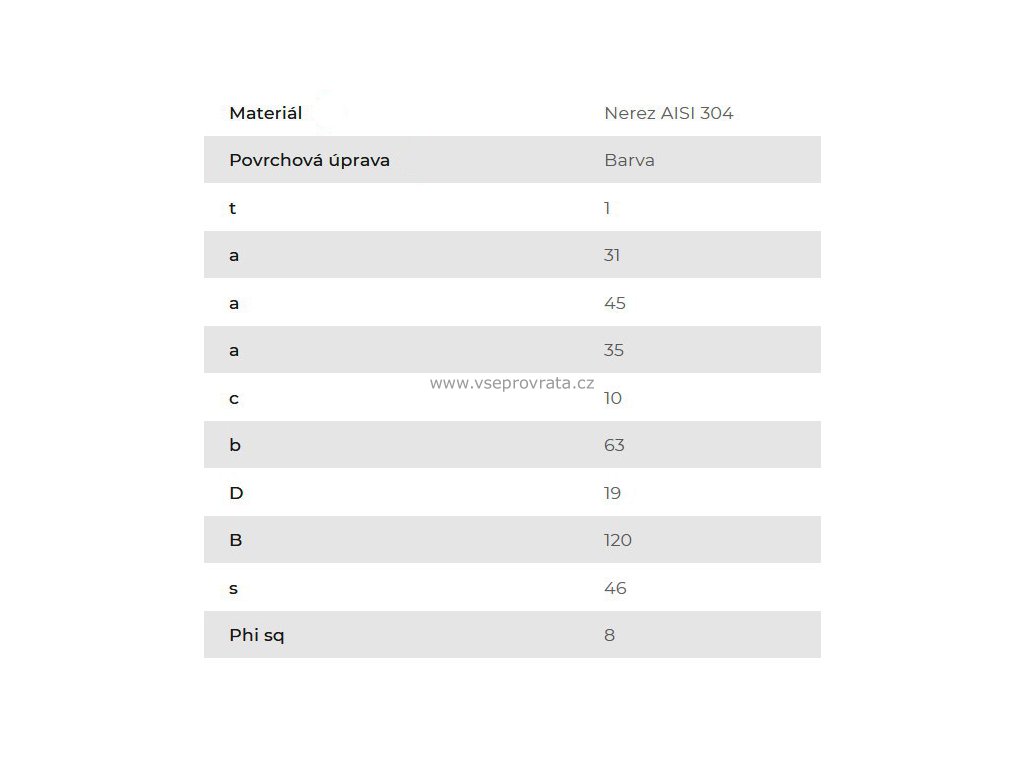Select the value 120 in the table

pos(617,540)
